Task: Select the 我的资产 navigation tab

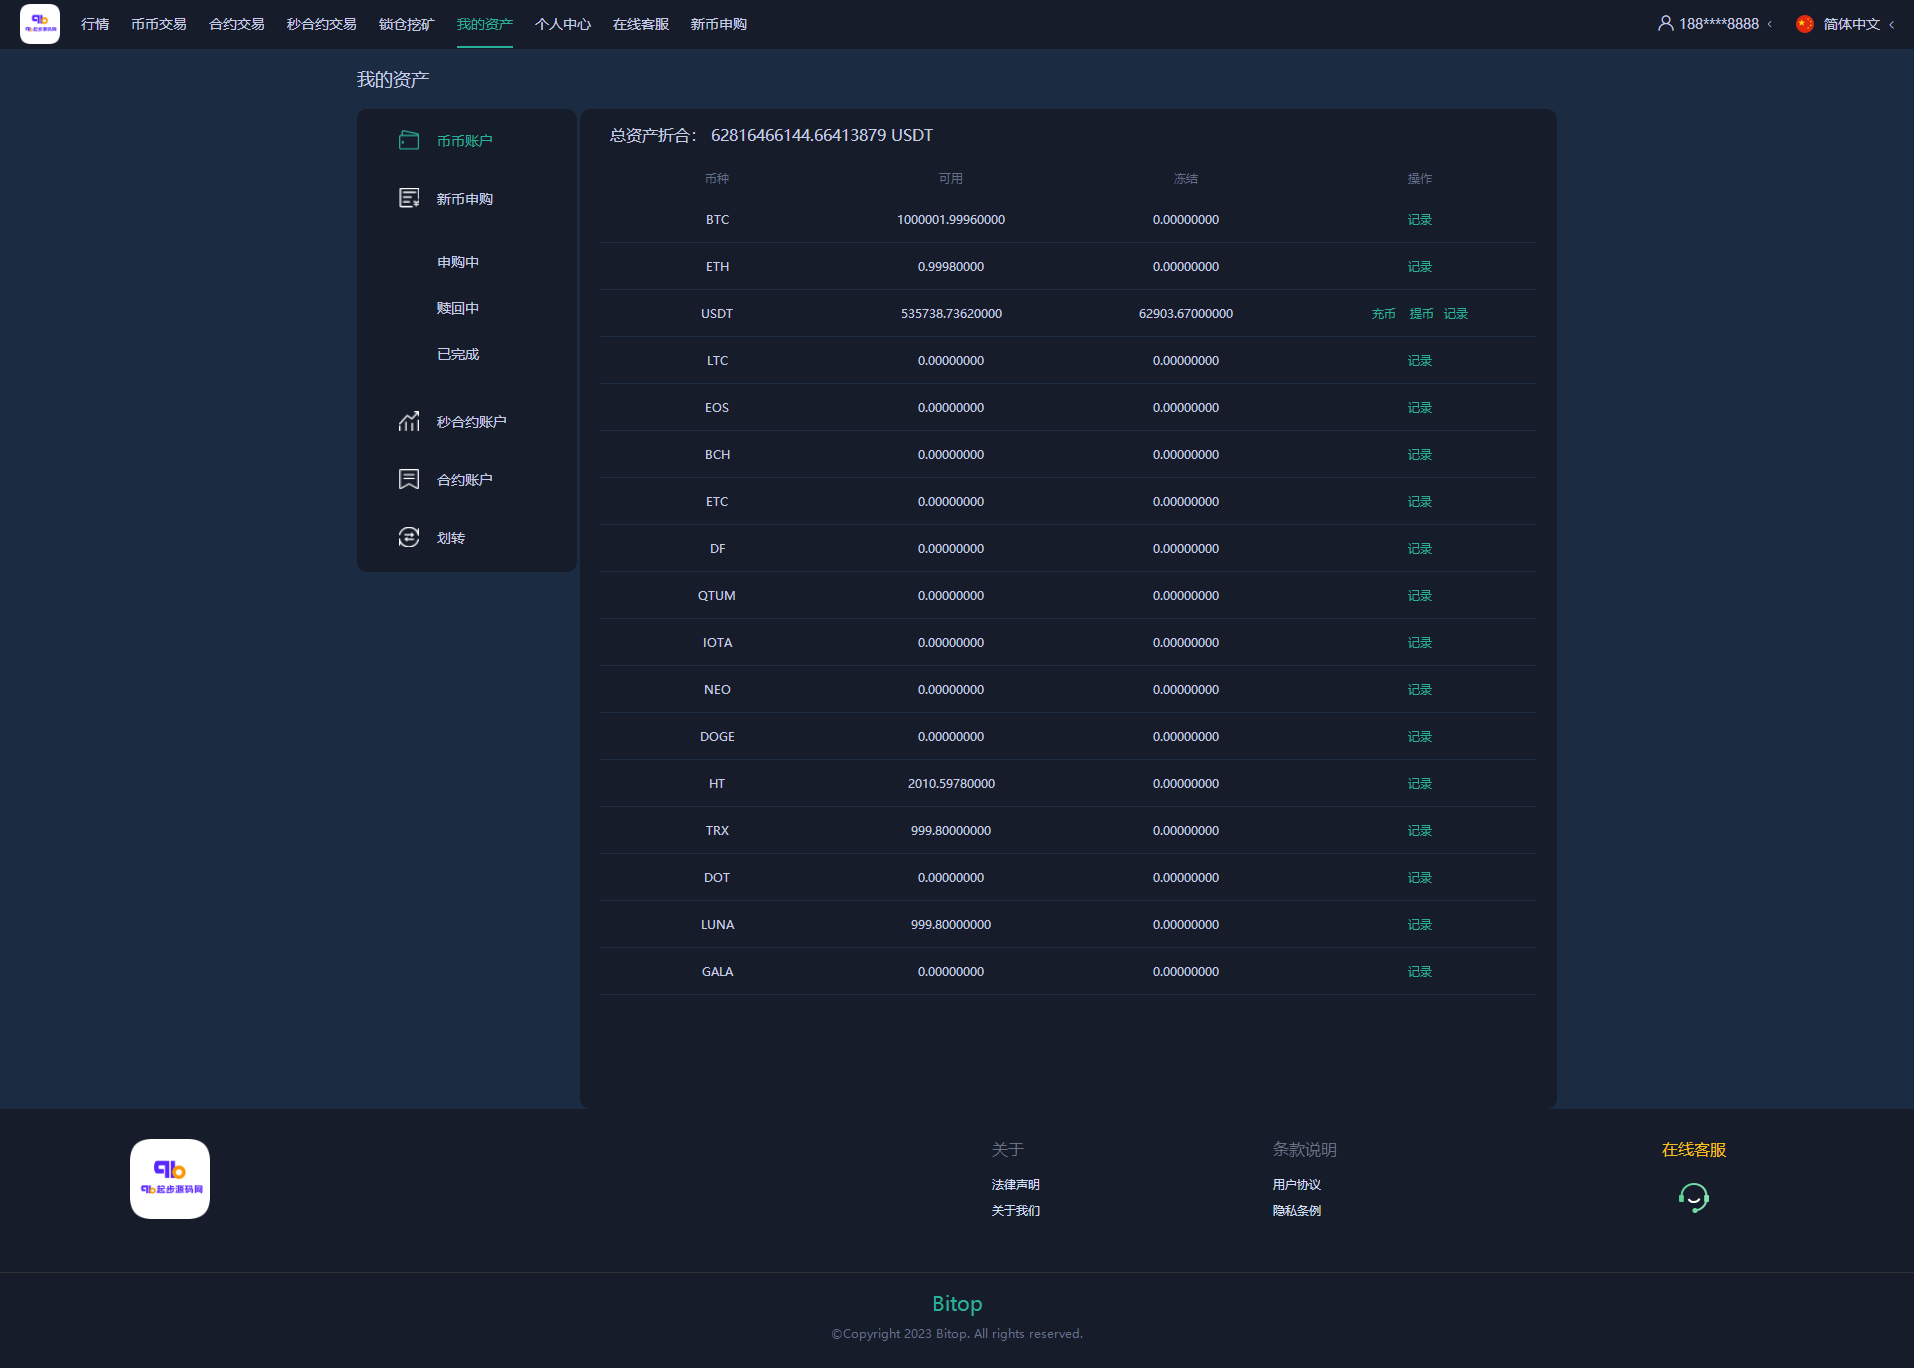Action: [485, 24]
